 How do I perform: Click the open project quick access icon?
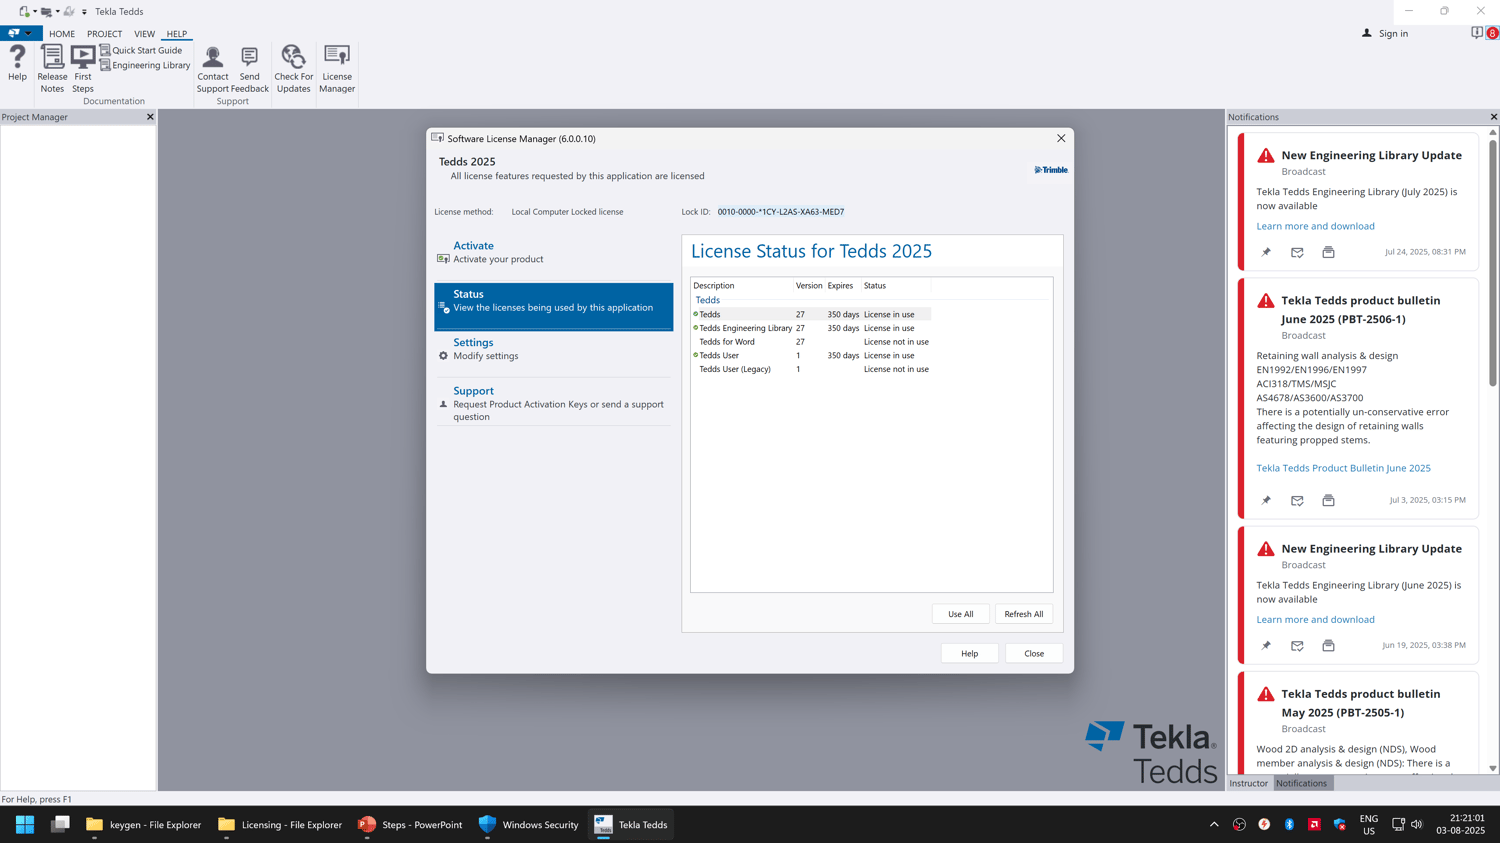tap(46, 12)
